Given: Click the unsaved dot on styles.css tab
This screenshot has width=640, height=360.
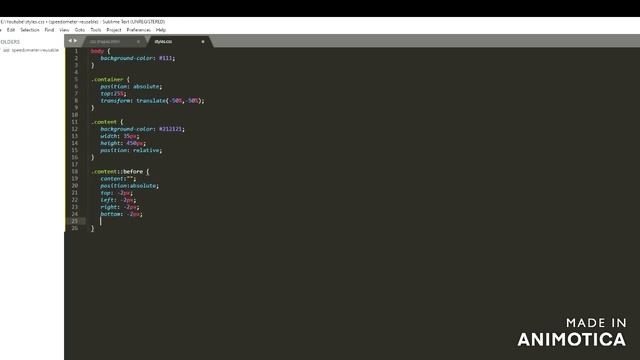Looking at the screenshot, I should click(202, 42).
